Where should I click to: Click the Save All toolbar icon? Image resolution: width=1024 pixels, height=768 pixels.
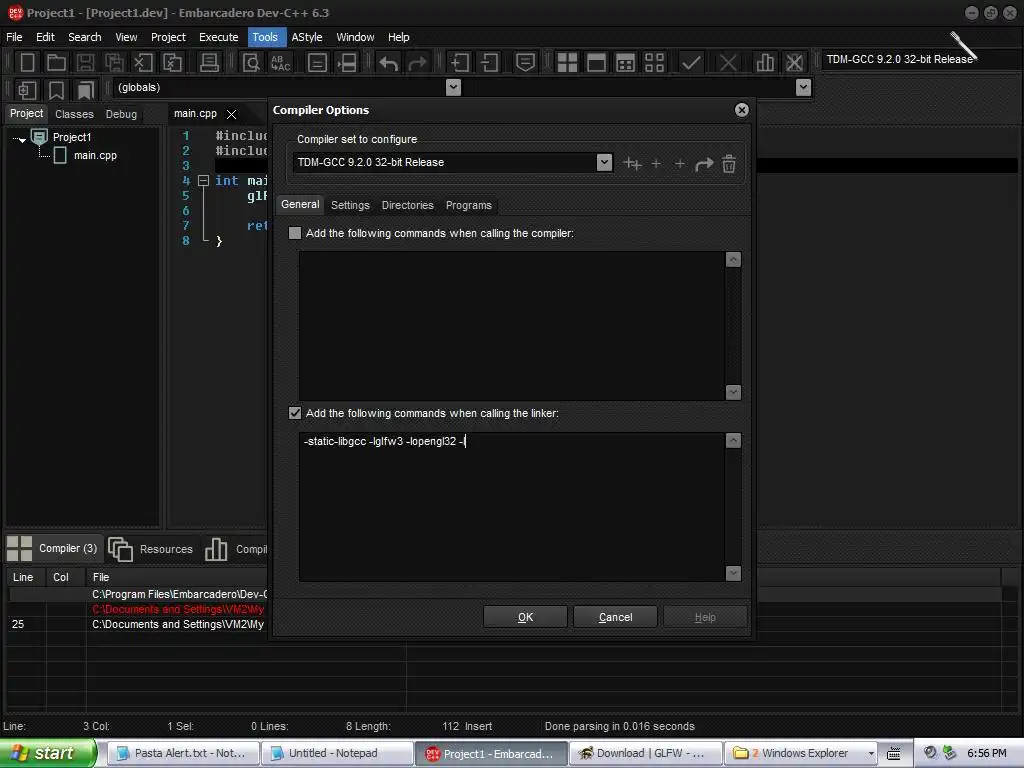[114, 63]
